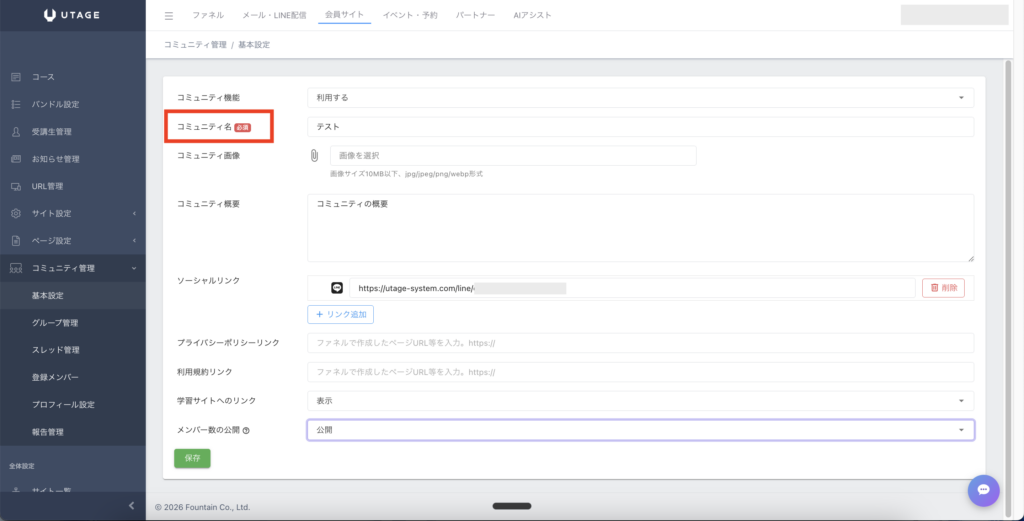The image size is (1024, 521).
Task: Click the バンドル設定 list icon
Action: point(16,104)
